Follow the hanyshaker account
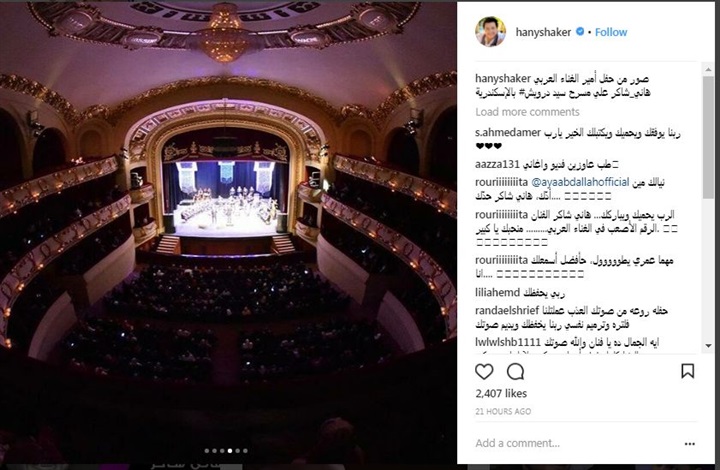720x470 pixels. click(611, 32)
